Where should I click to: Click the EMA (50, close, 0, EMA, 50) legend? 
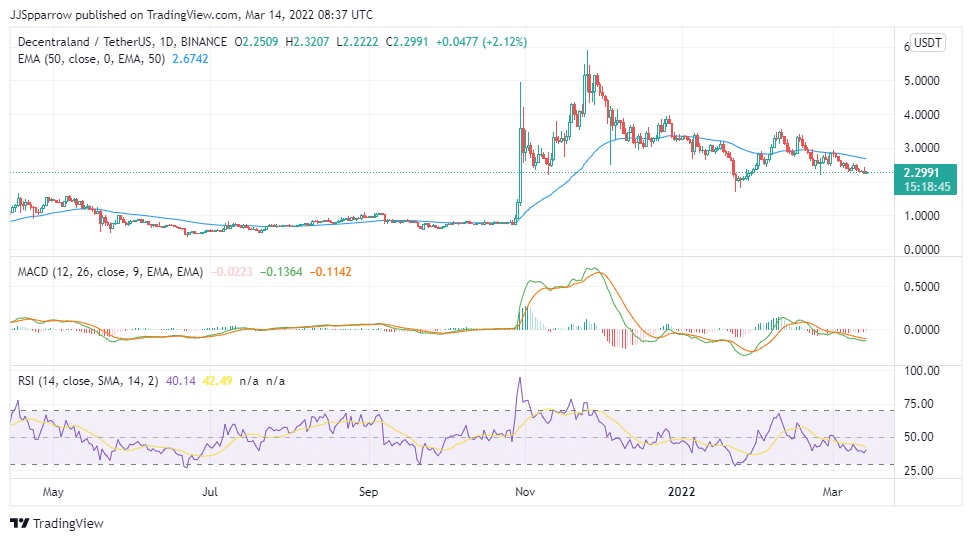point(91,59)
